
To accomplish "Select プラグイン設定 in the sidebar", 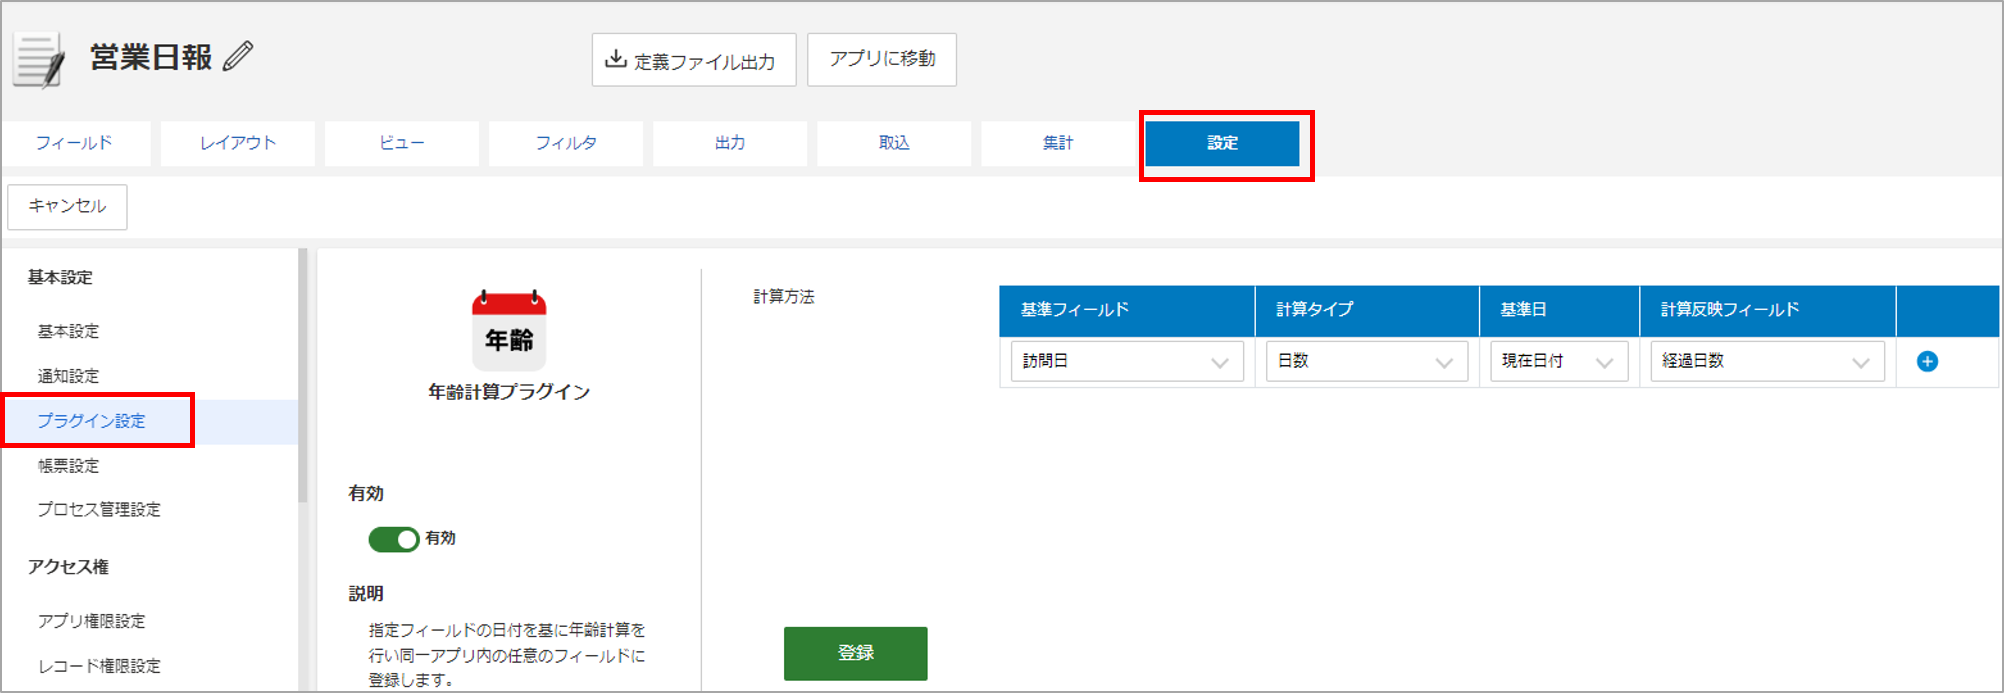I will click(x=92, y=421).
